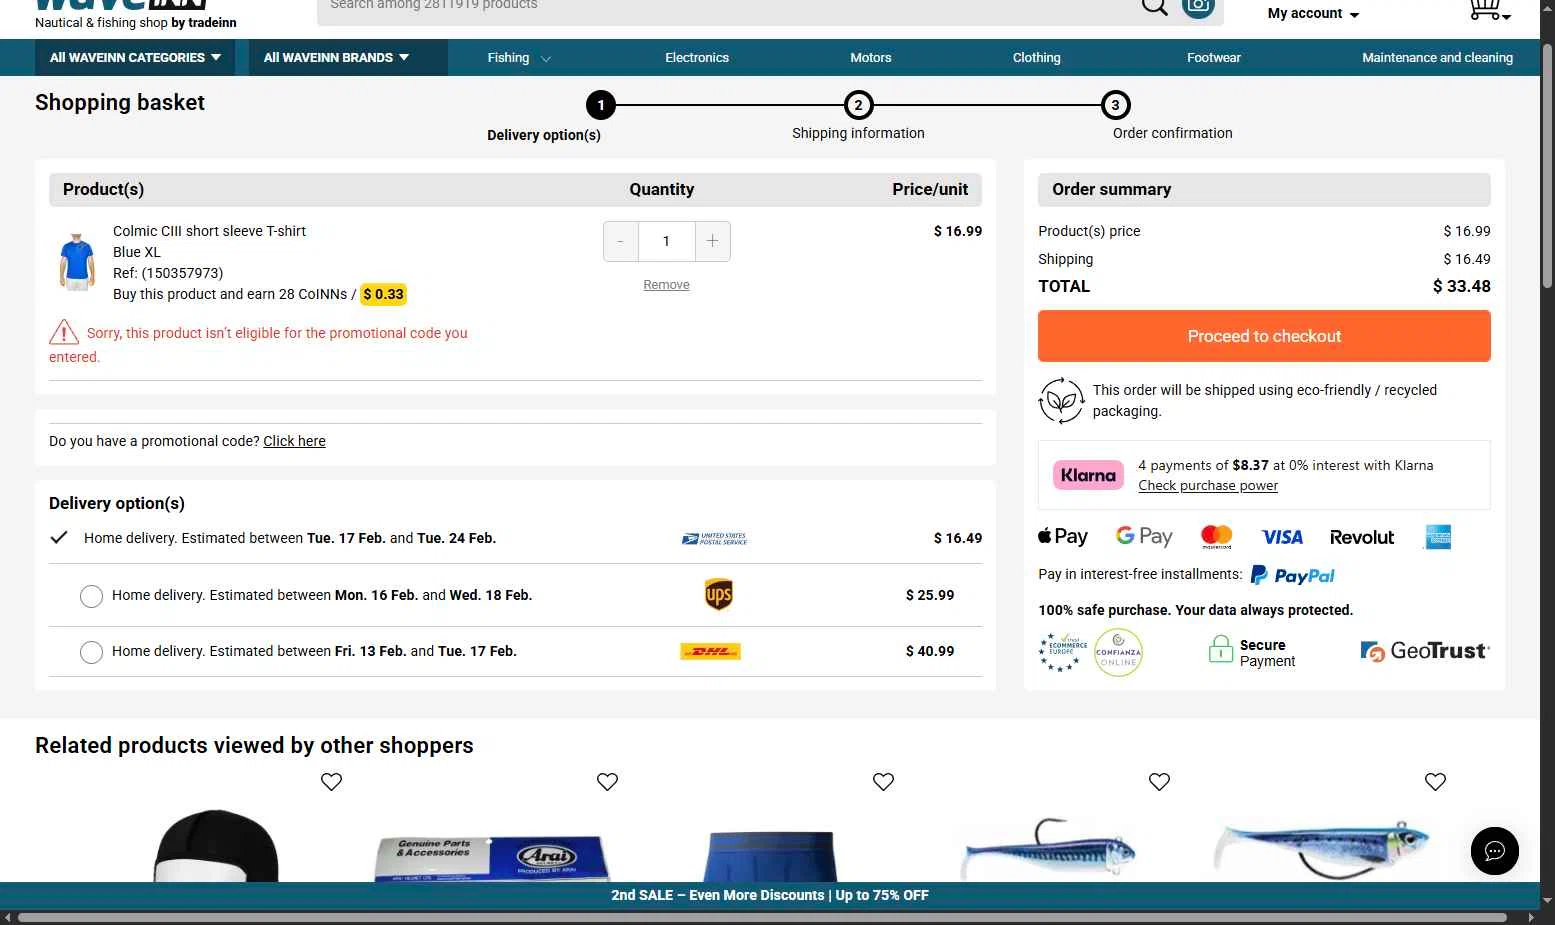1555x925 pixels.
Task: Click the TOTAL $ 33.48 amount
Action: 1461,286
